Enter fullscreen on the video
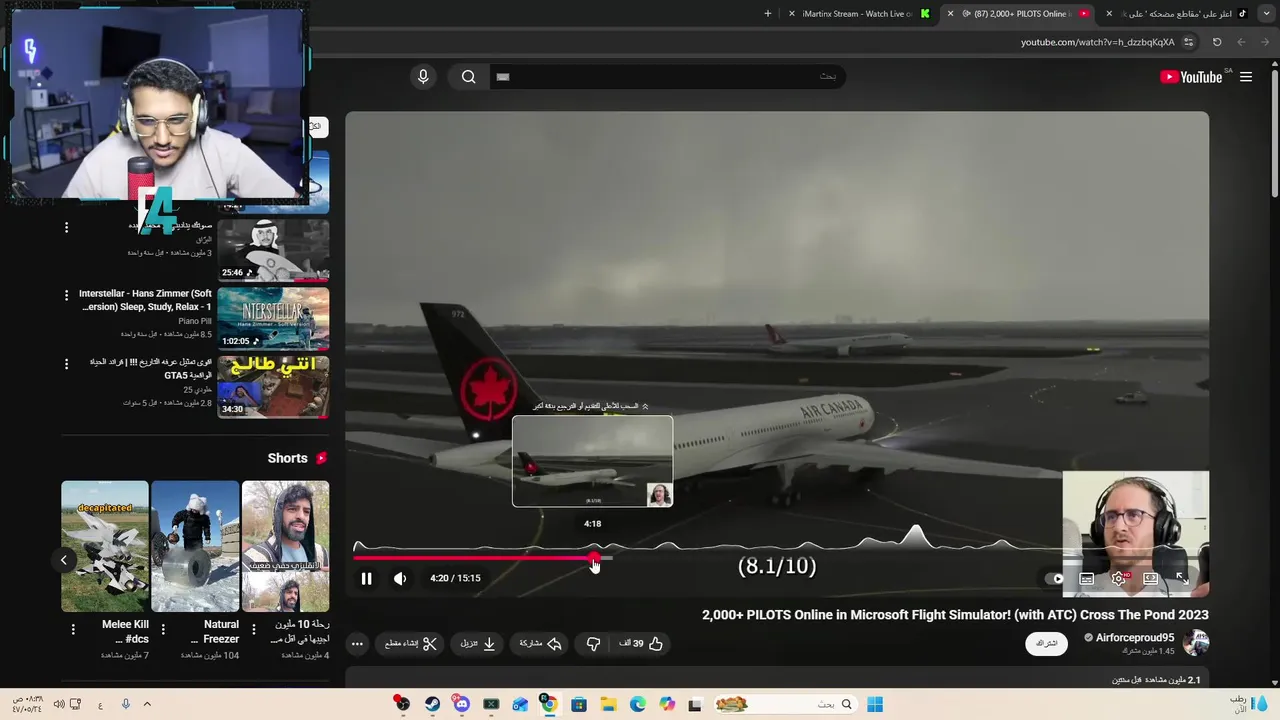Viewport: 1280px width, 720px height. [x=1182, y=578]
